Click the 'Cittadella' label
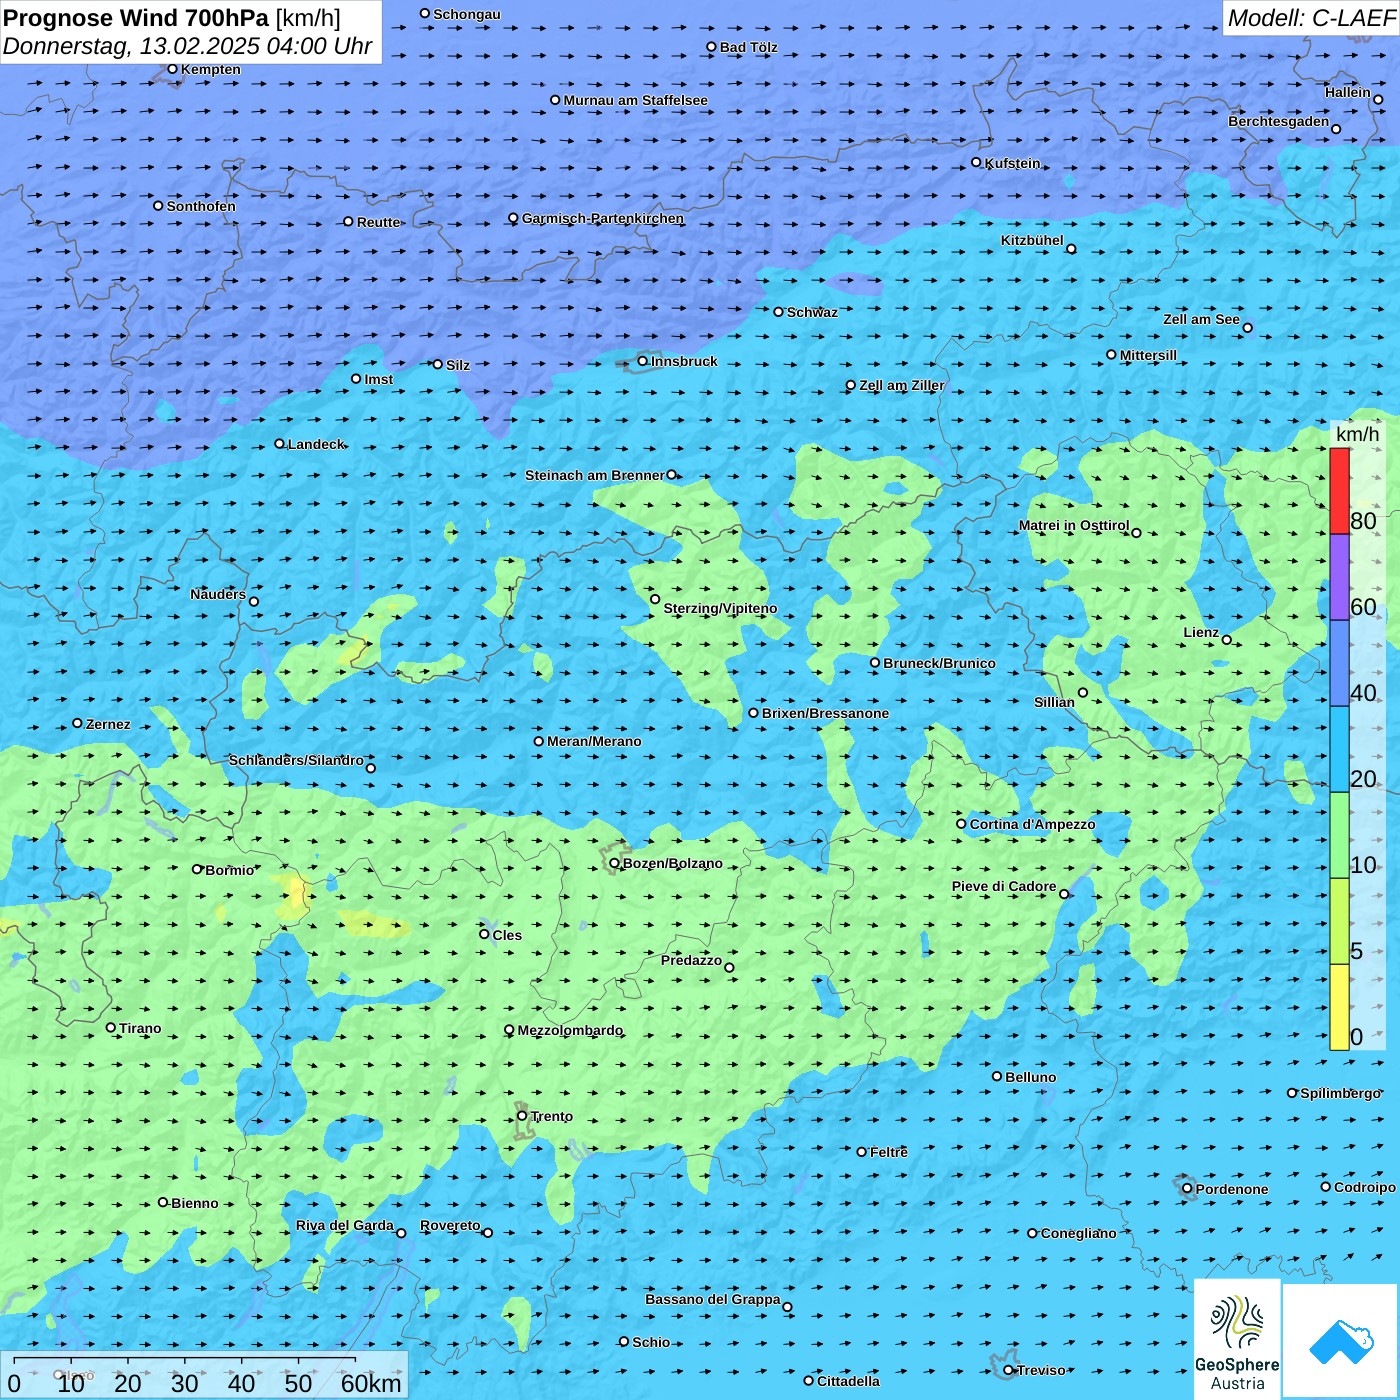 tap(848, 1381)
